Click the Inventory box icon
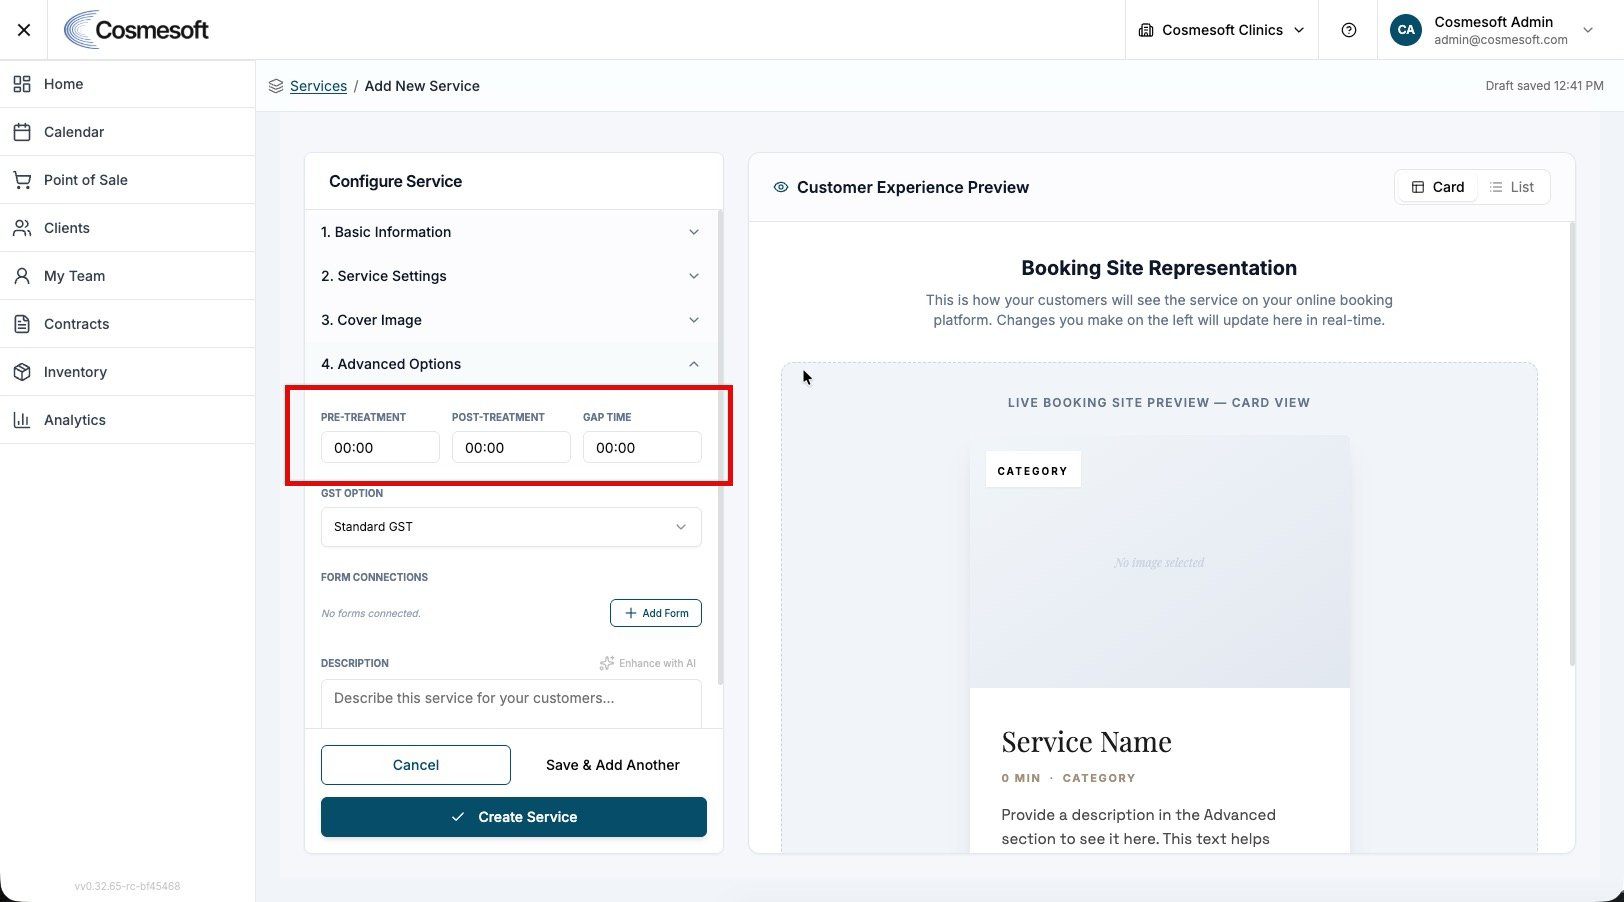Image resolution: width=1624 pixels, height=902 pixels. (22, 372)
